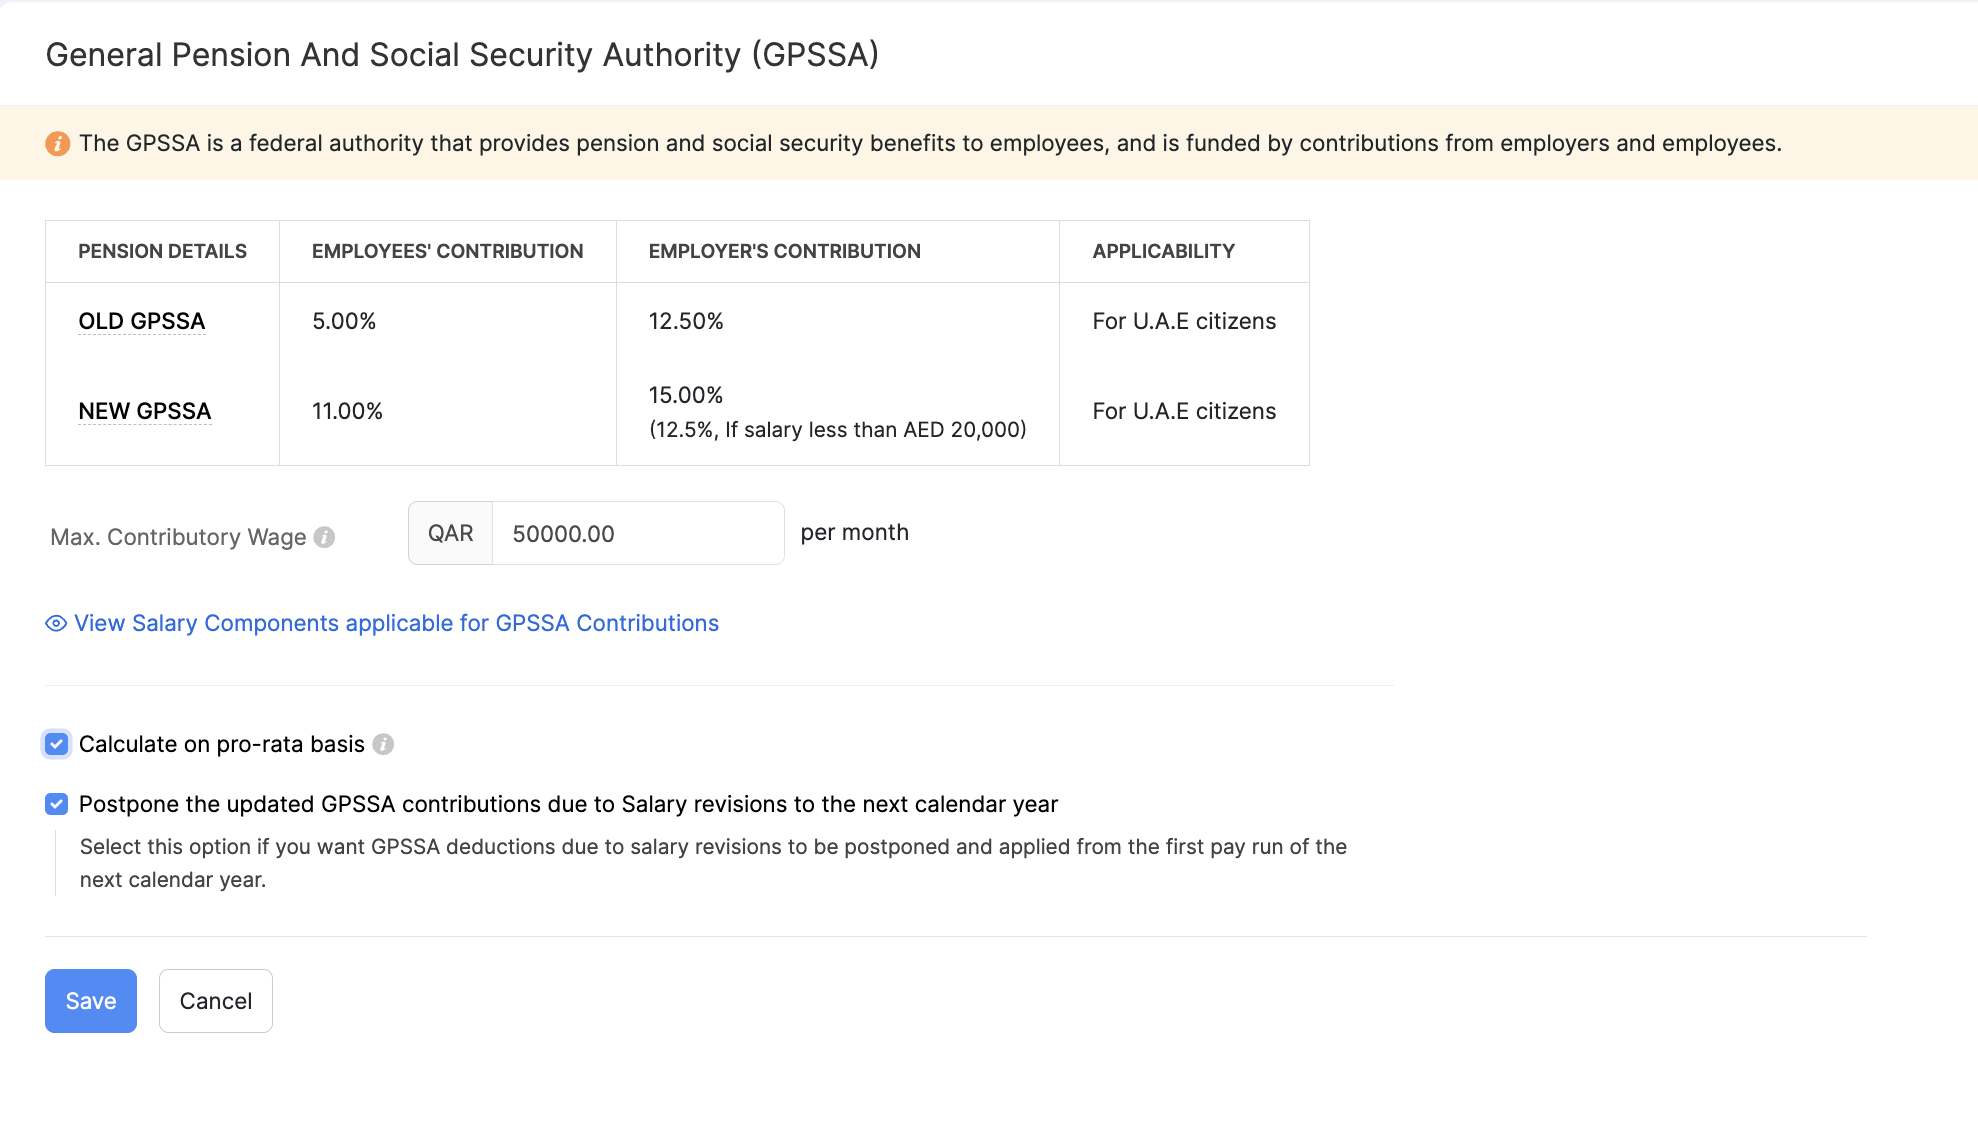The image size is (1978, 1126).
Task: Click the info icon next to pro-rata basis option
Action: click(x=384, y=744)
